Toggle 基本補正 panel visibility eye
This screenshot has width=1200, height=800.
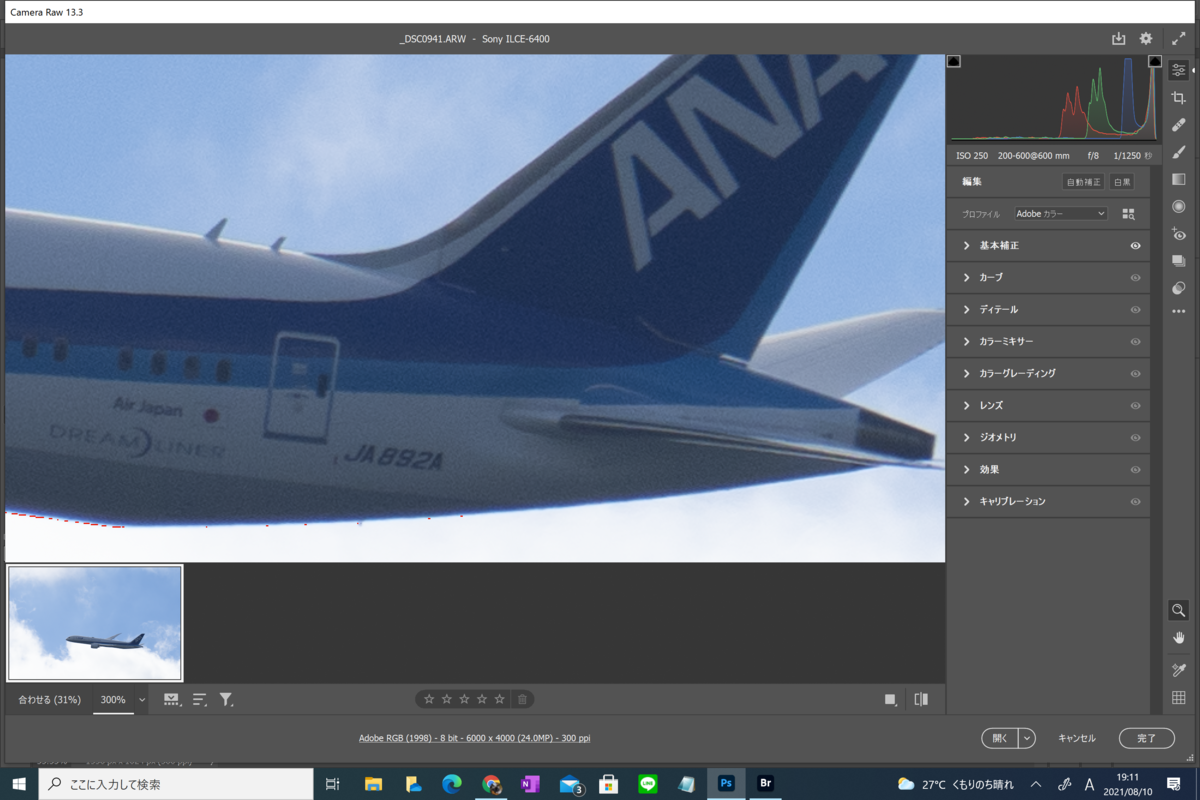[1135, 246]
